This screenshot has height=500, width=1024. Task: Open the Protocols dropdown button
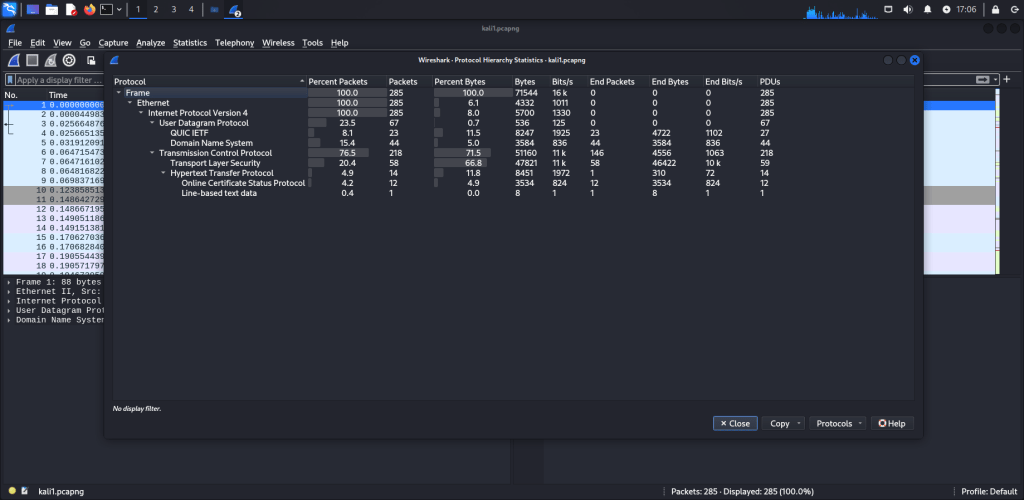837,423
